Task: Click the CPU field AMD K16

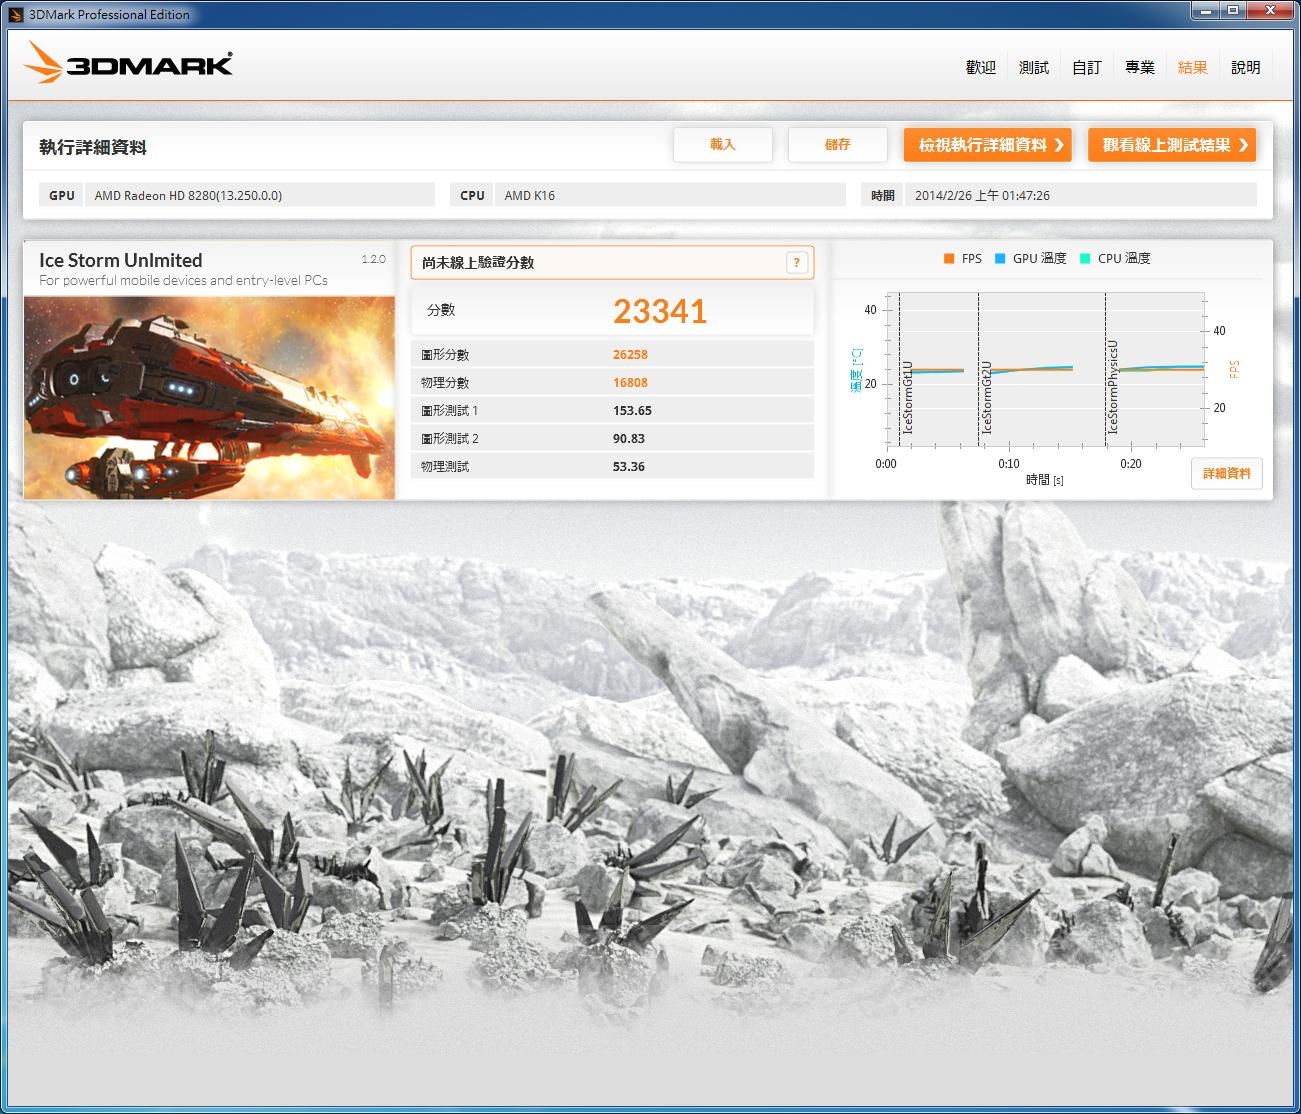Action: point(670,195)
